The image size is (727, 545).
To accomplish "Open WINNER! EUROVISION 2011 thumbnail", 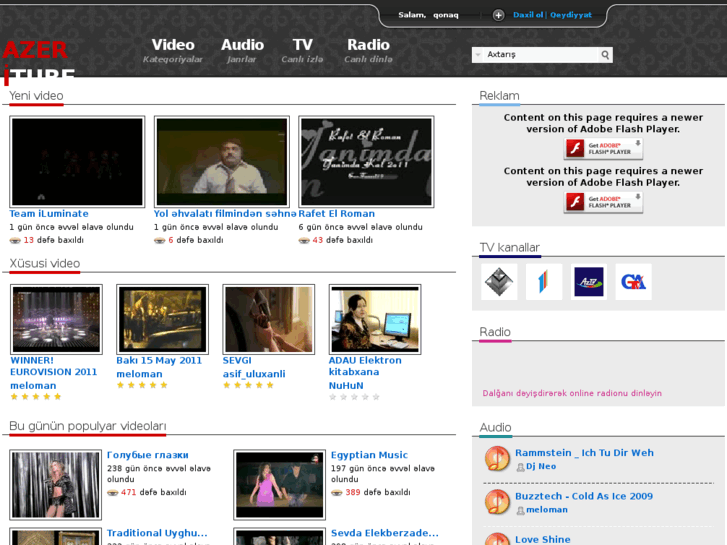I will 56,319.
